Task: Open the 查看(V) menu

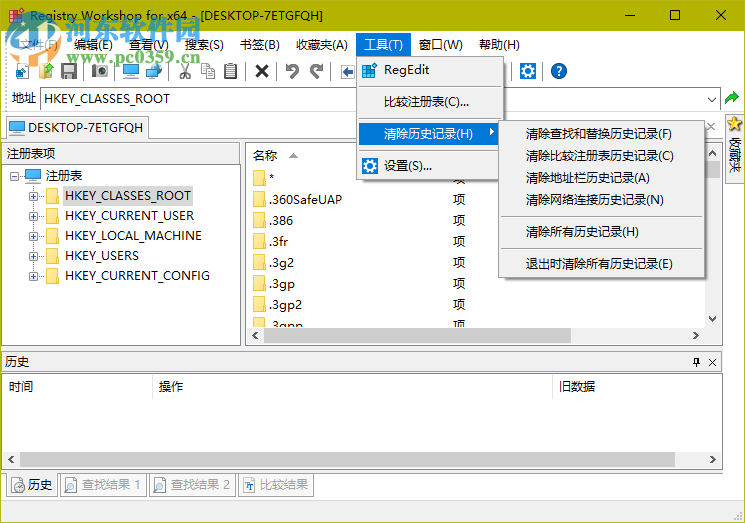Action: [149, 45]
